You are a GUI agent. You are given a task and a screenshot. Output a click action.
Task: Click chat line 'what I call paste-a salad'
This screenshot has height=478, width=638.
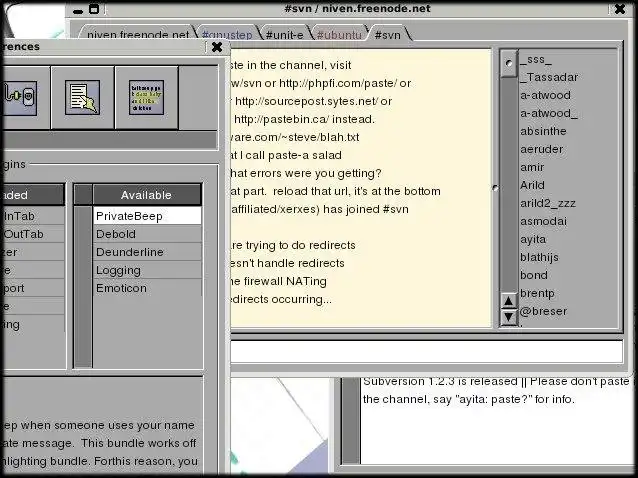(286, 155)
